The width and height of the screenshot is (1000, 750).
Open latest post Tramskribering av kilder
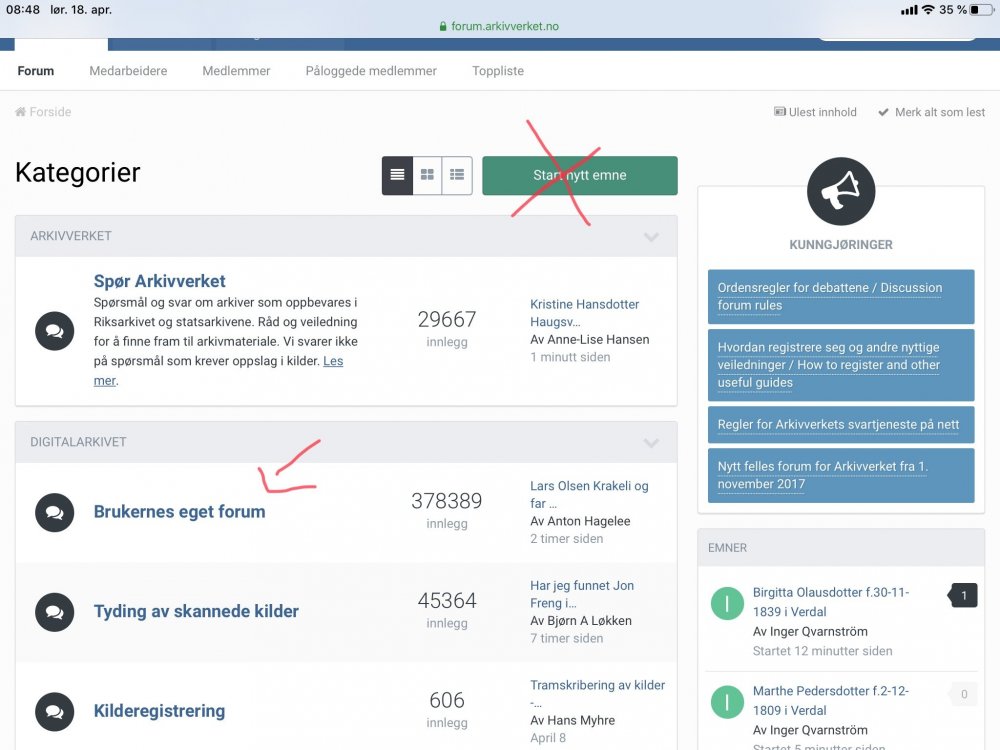(x=598, y=693)
